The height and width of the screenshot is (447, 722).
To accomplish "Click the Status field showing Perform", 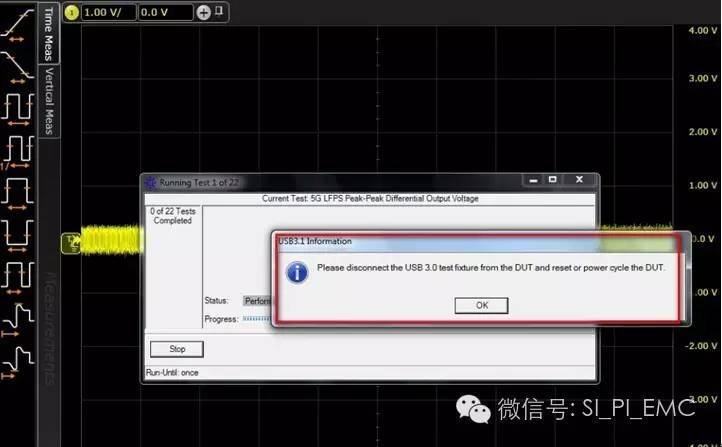I will point(257,301).
